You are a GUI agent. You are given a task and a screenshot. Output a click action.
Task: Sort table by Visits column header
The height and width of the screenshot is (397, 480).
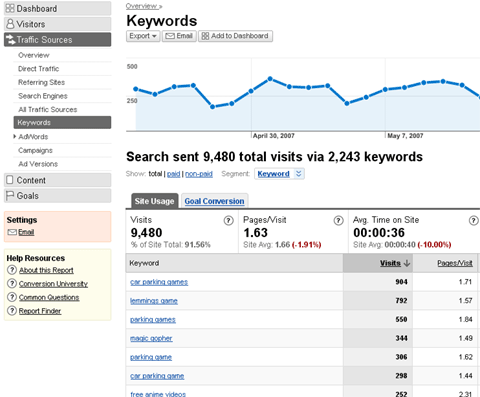click(x=390, y=263)
